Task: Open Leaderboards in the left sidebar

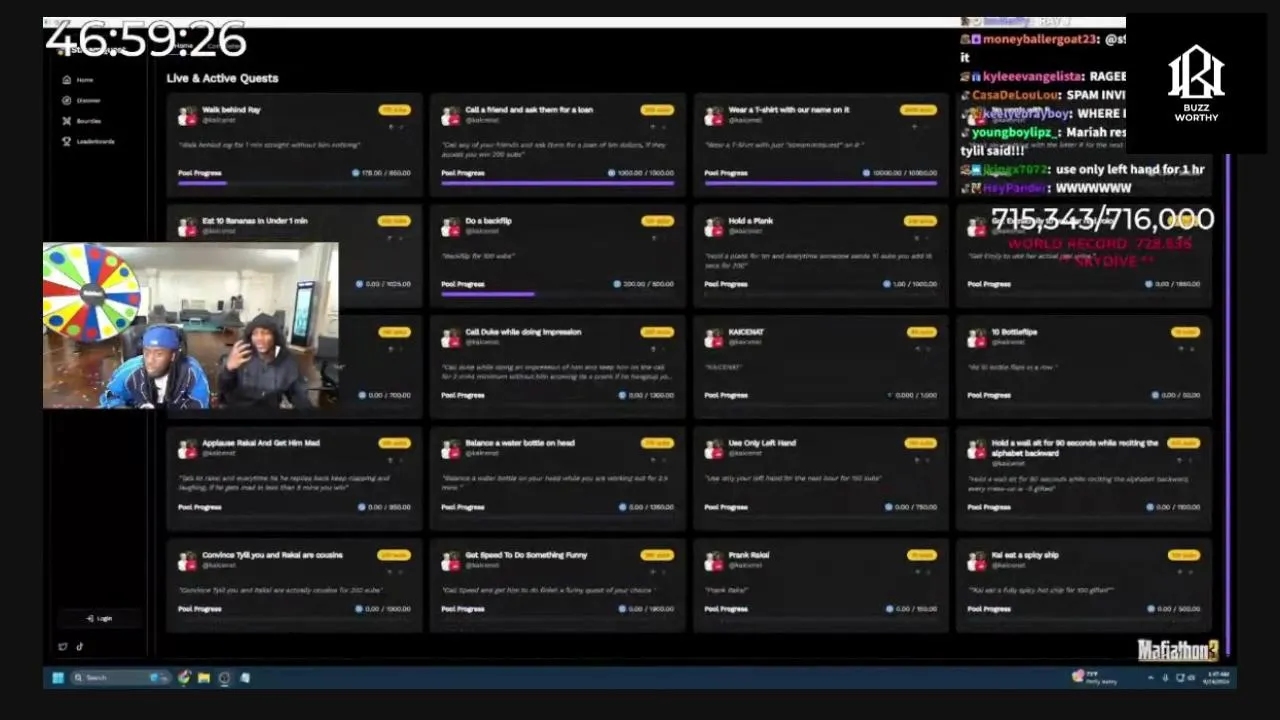Action: [x=94, y=141]
